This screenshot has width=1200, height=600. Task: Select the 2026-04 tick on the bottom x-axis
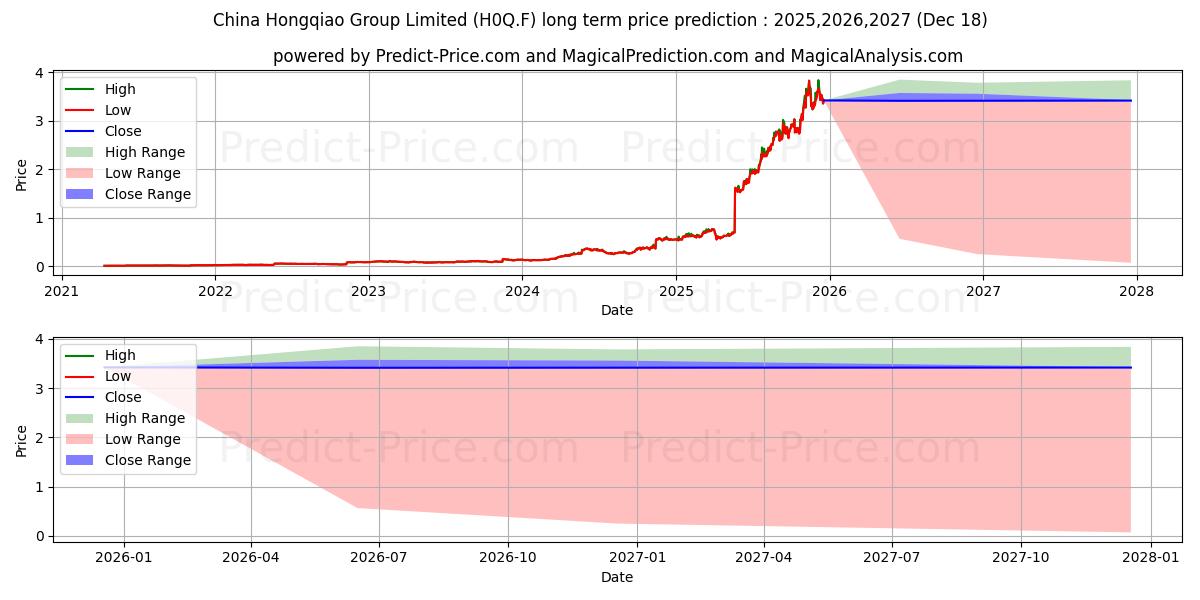(251, 557)
